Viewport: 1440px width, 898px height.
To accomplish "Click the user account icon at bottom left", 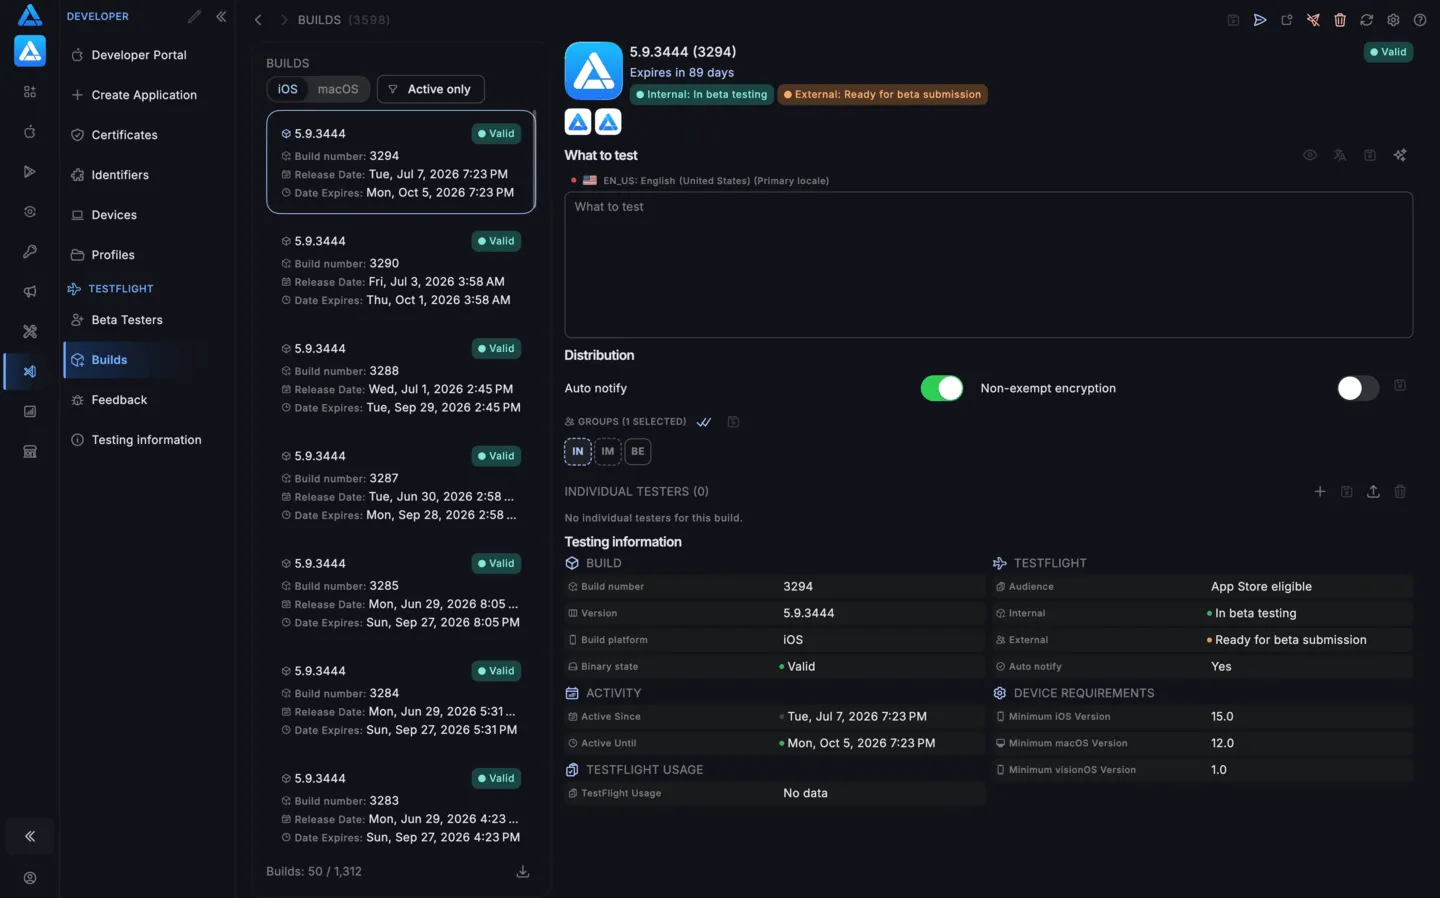I will (x=30, y=878).
